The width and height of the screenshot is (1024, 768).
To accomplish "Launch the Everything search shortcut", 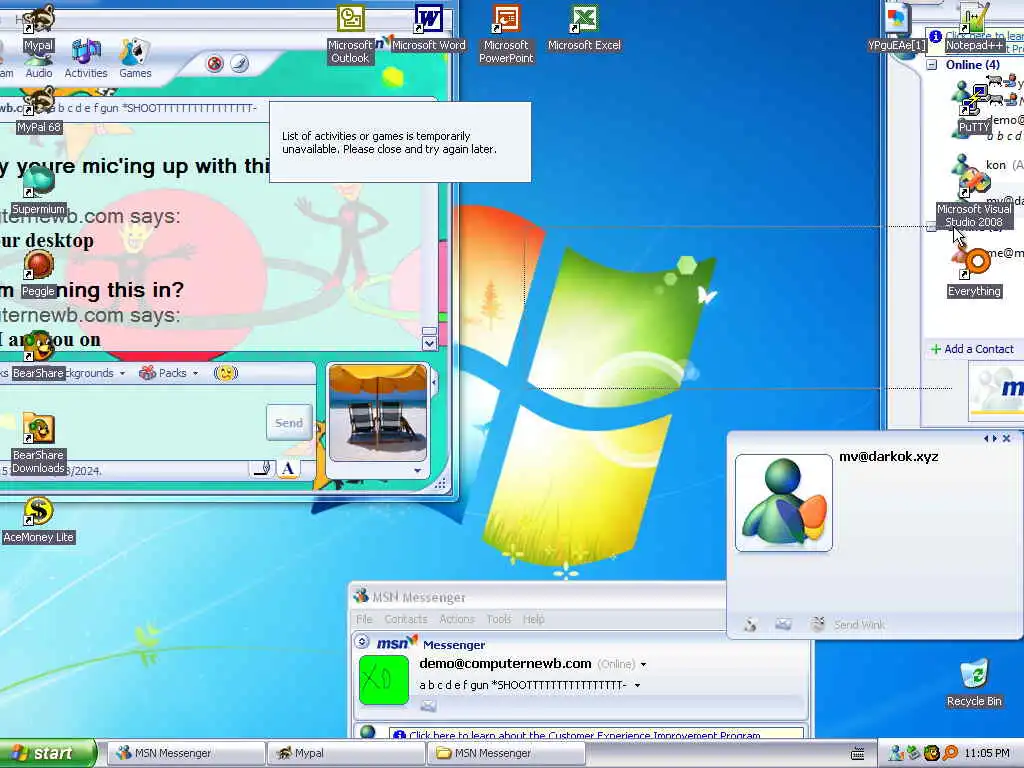I will point(974,274).
